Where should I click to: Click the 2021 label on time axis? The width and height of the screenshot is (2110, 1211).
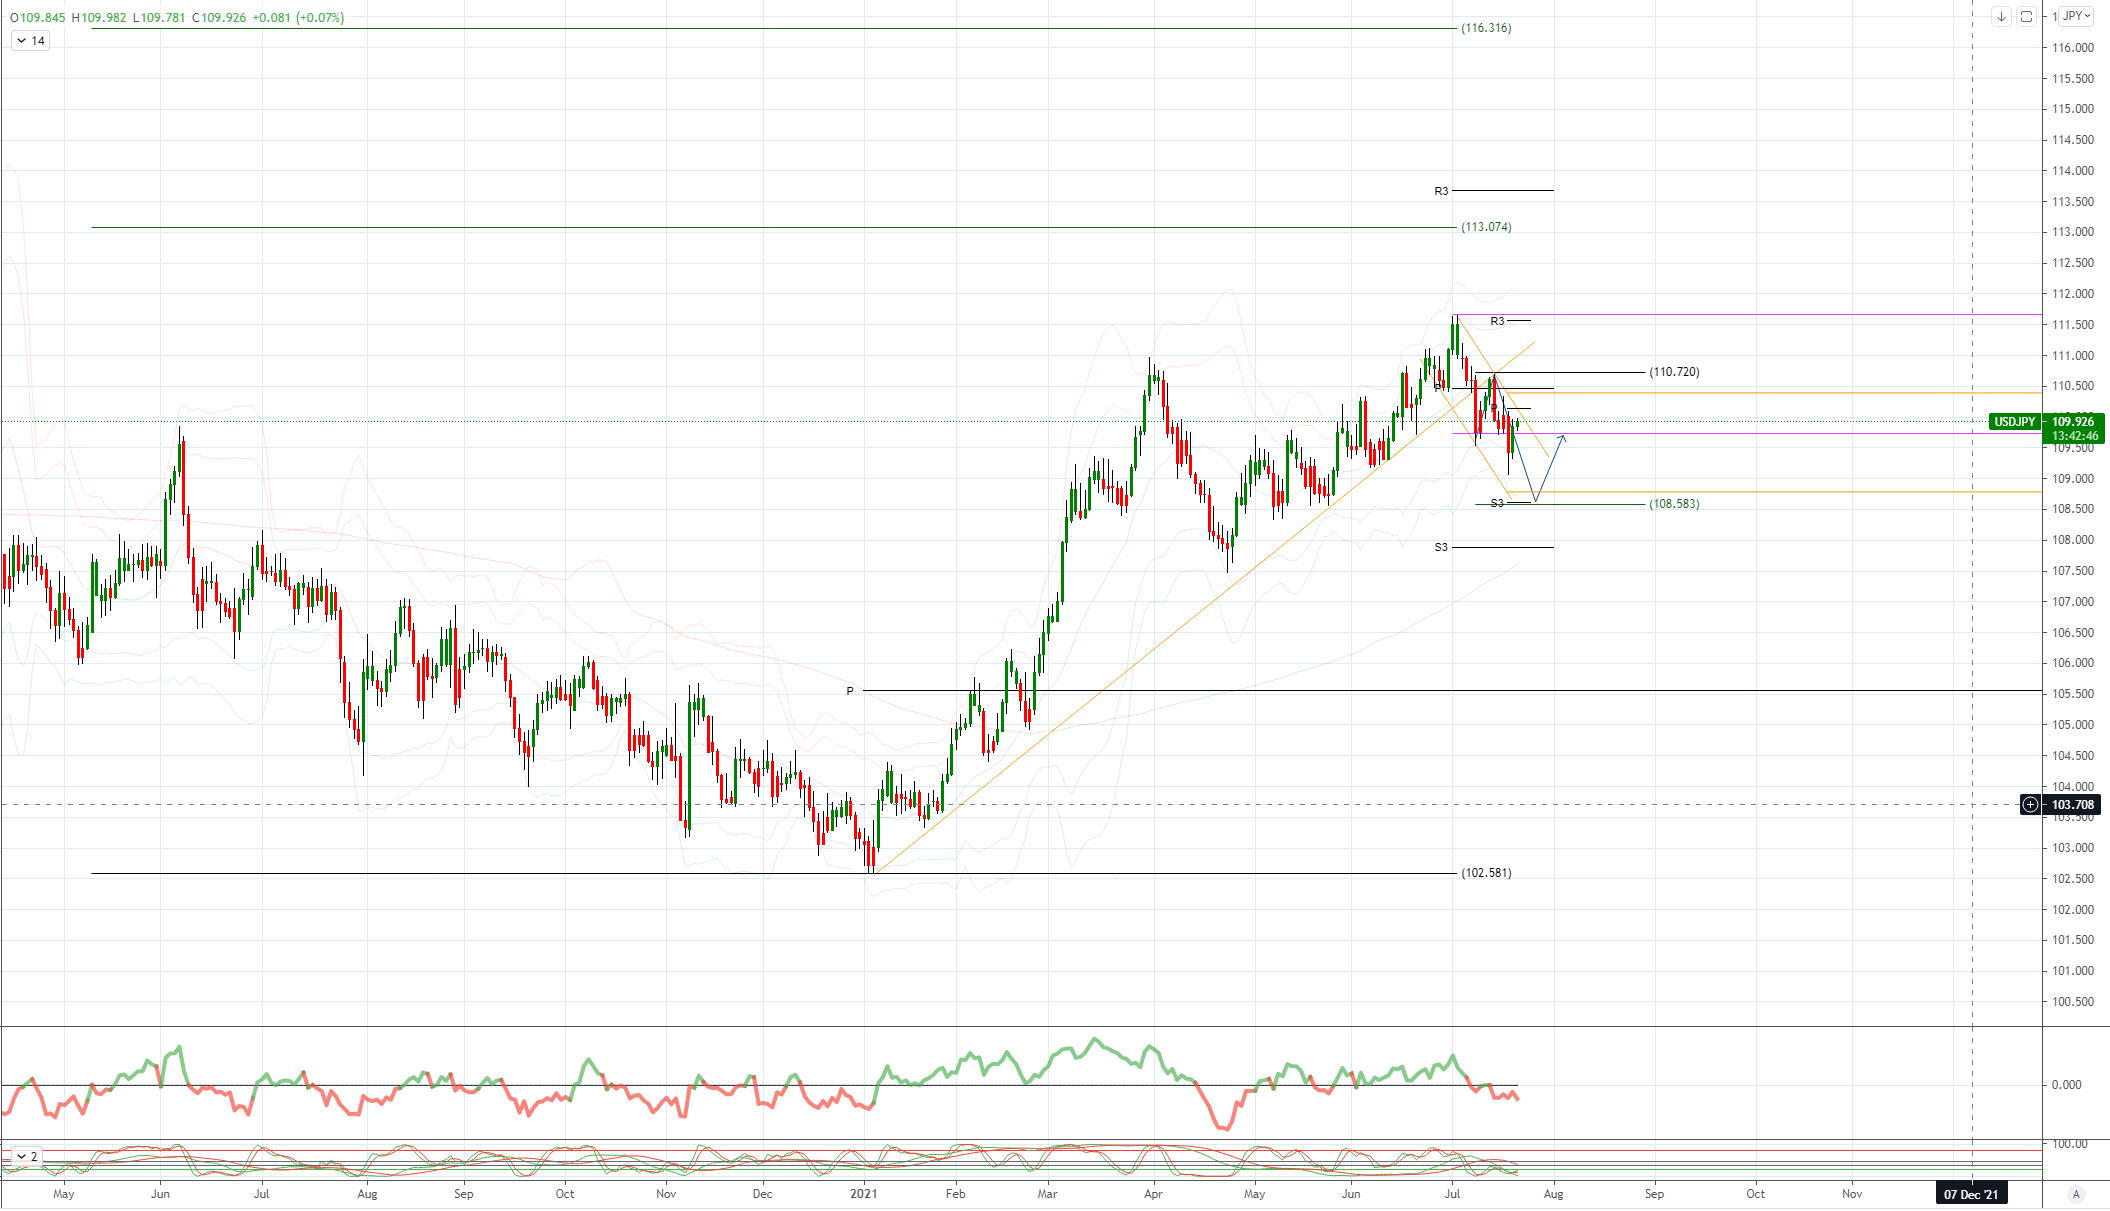pos(863,1194)
